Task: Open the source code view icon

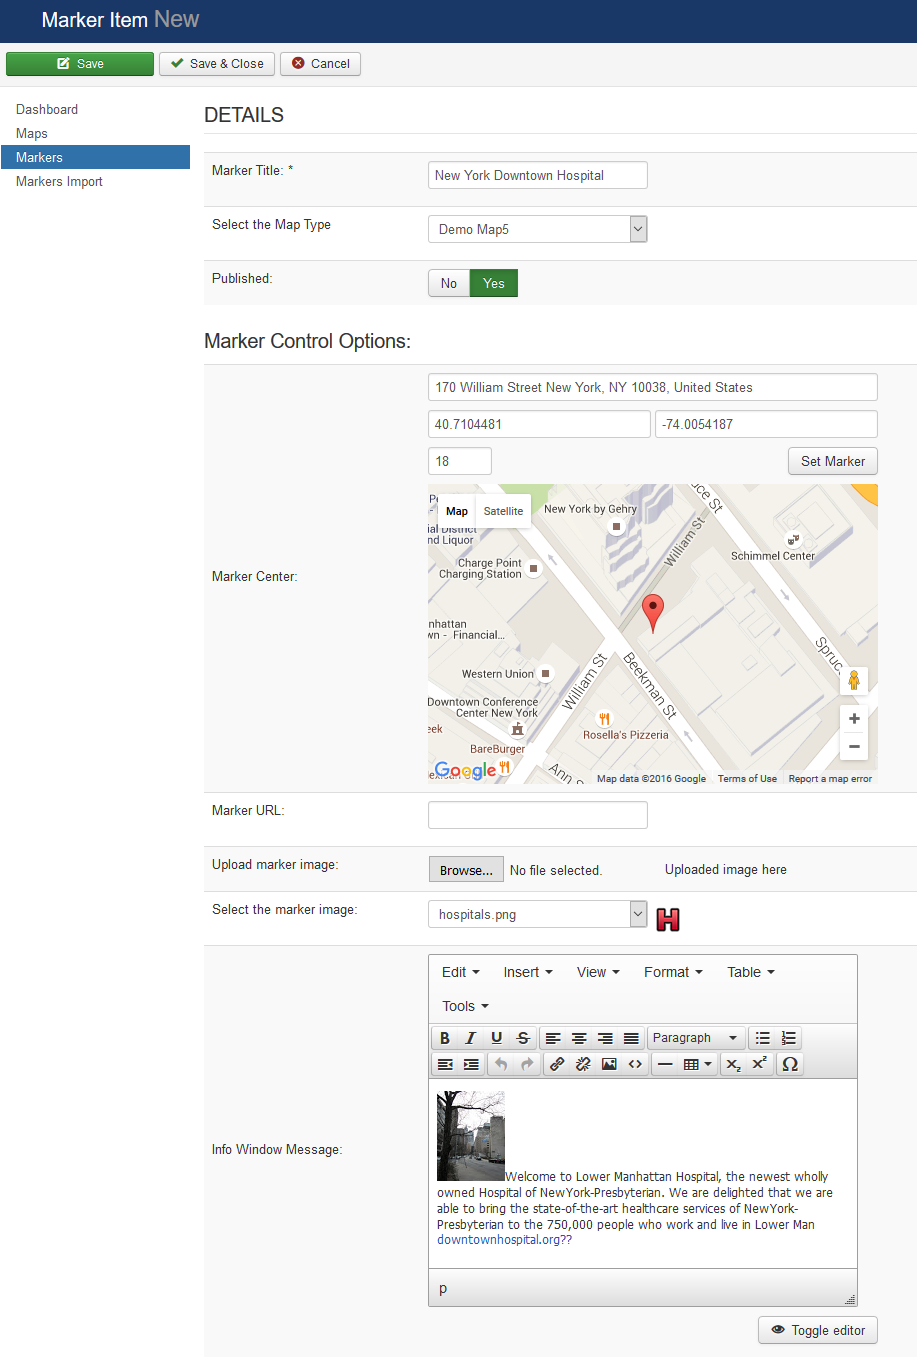Action: tap(635, 1064)
